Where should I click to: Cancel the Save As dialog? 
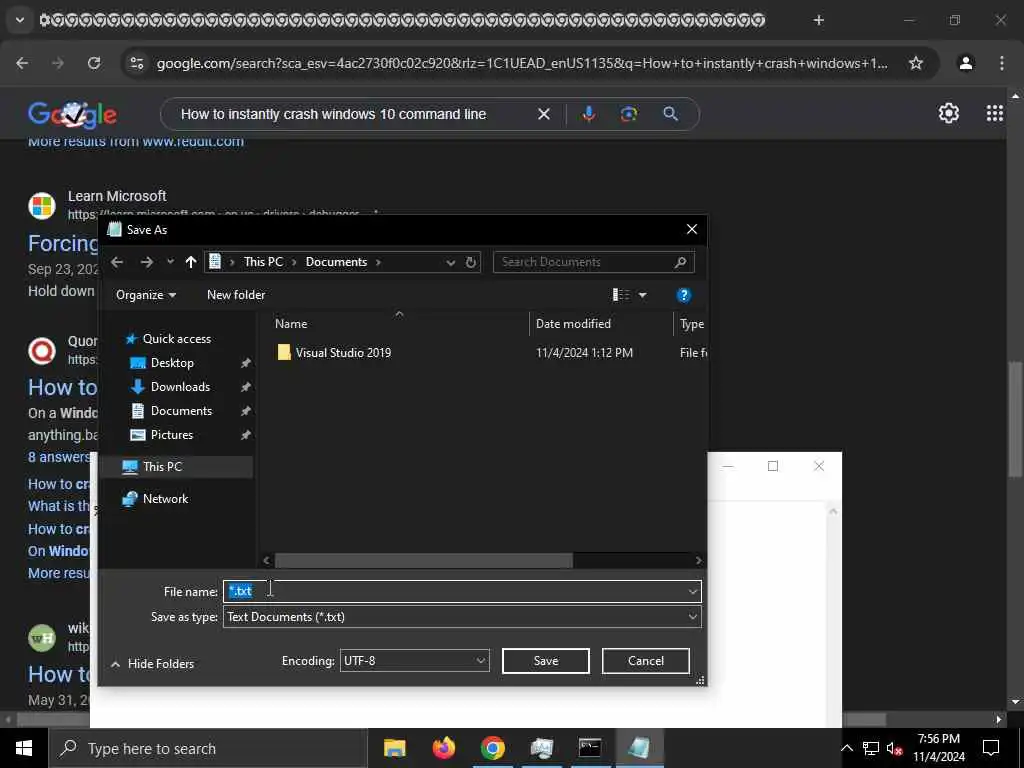click(645, 661)
